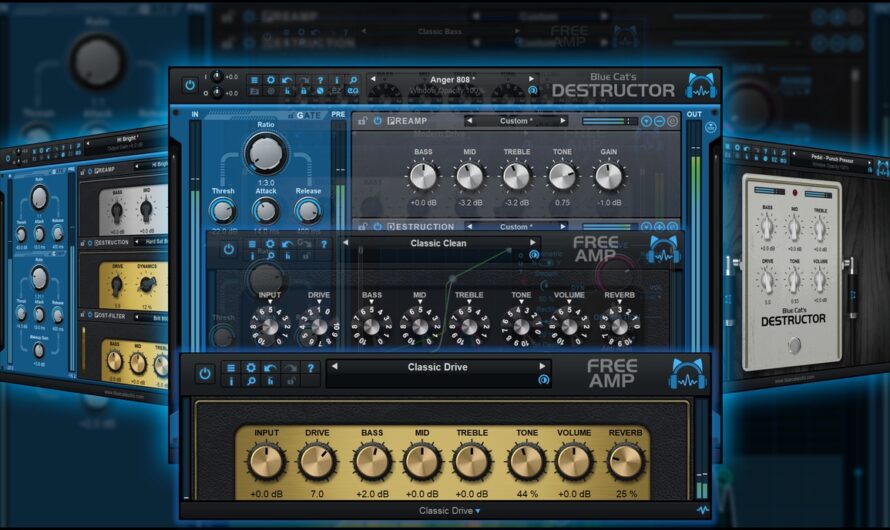Click Gate Ratio knob
Screen dimensions: 890x530
[266, 154]
